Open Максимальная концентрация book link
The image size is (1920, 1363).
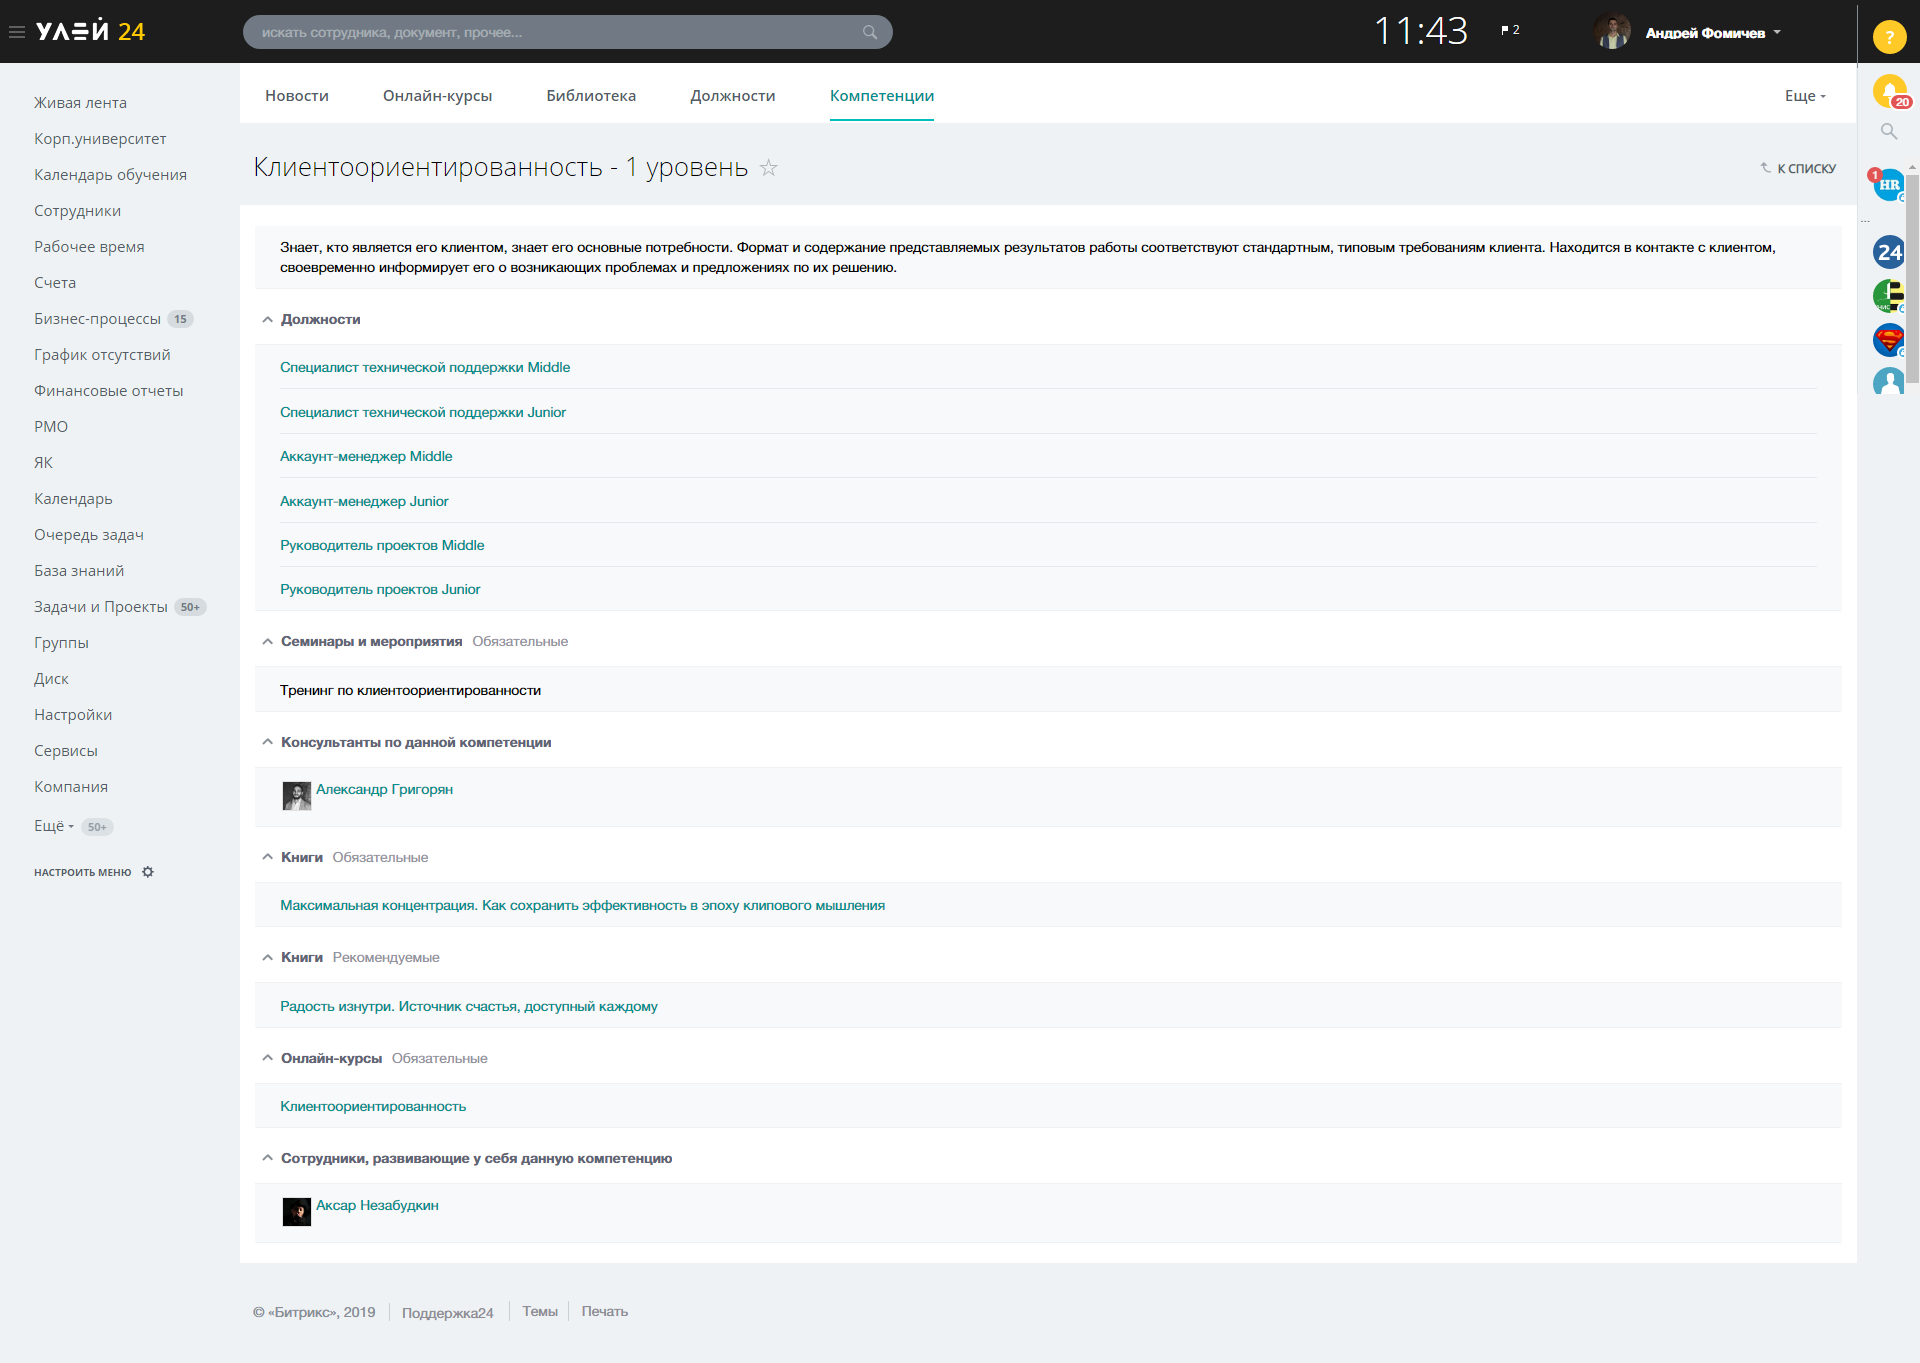tap(582, 906)
